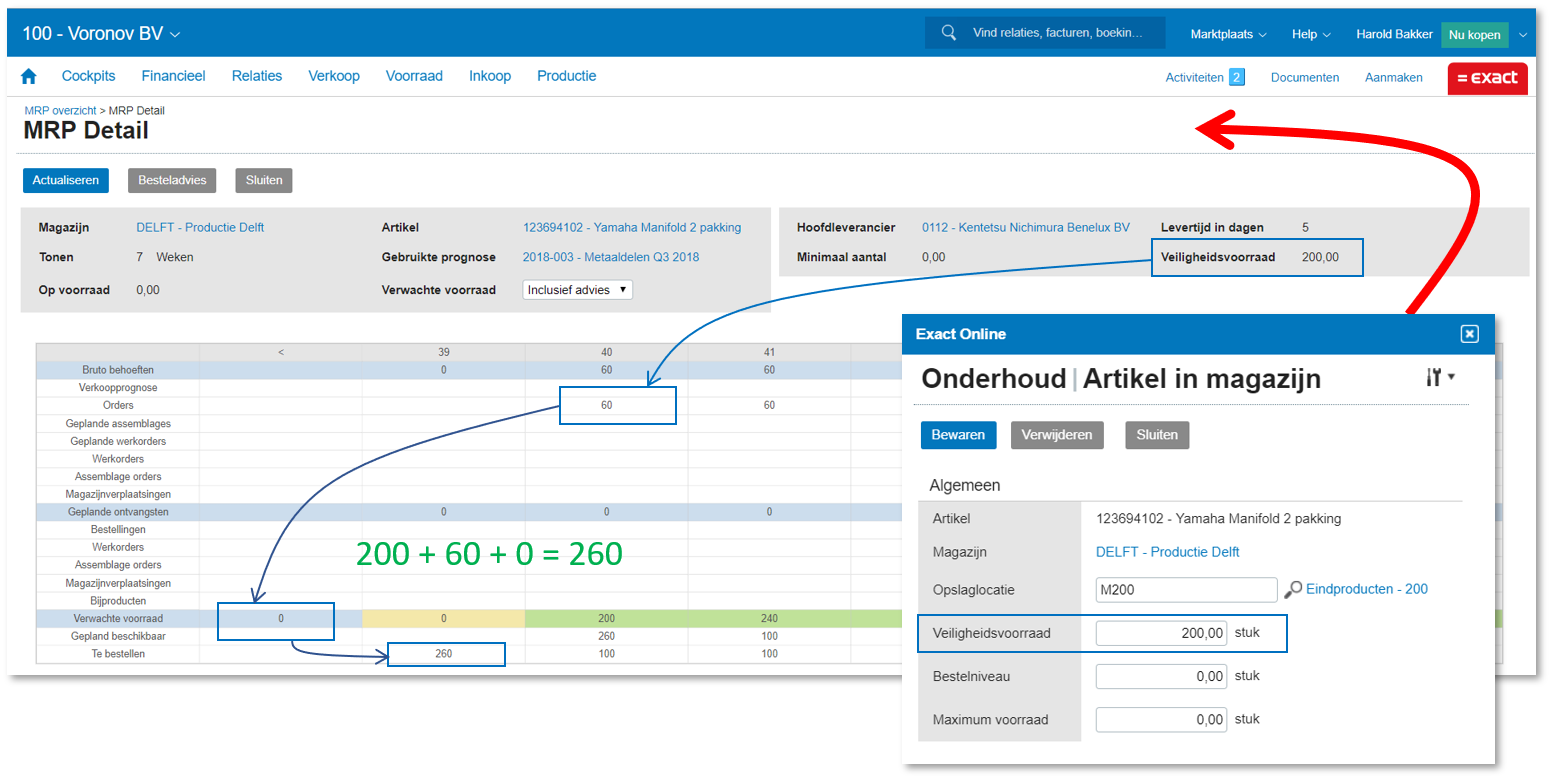1549x777 pixels.
Task: Click the magnifier lookup next to Opslaglocatie
Action: click(1293, 590)
